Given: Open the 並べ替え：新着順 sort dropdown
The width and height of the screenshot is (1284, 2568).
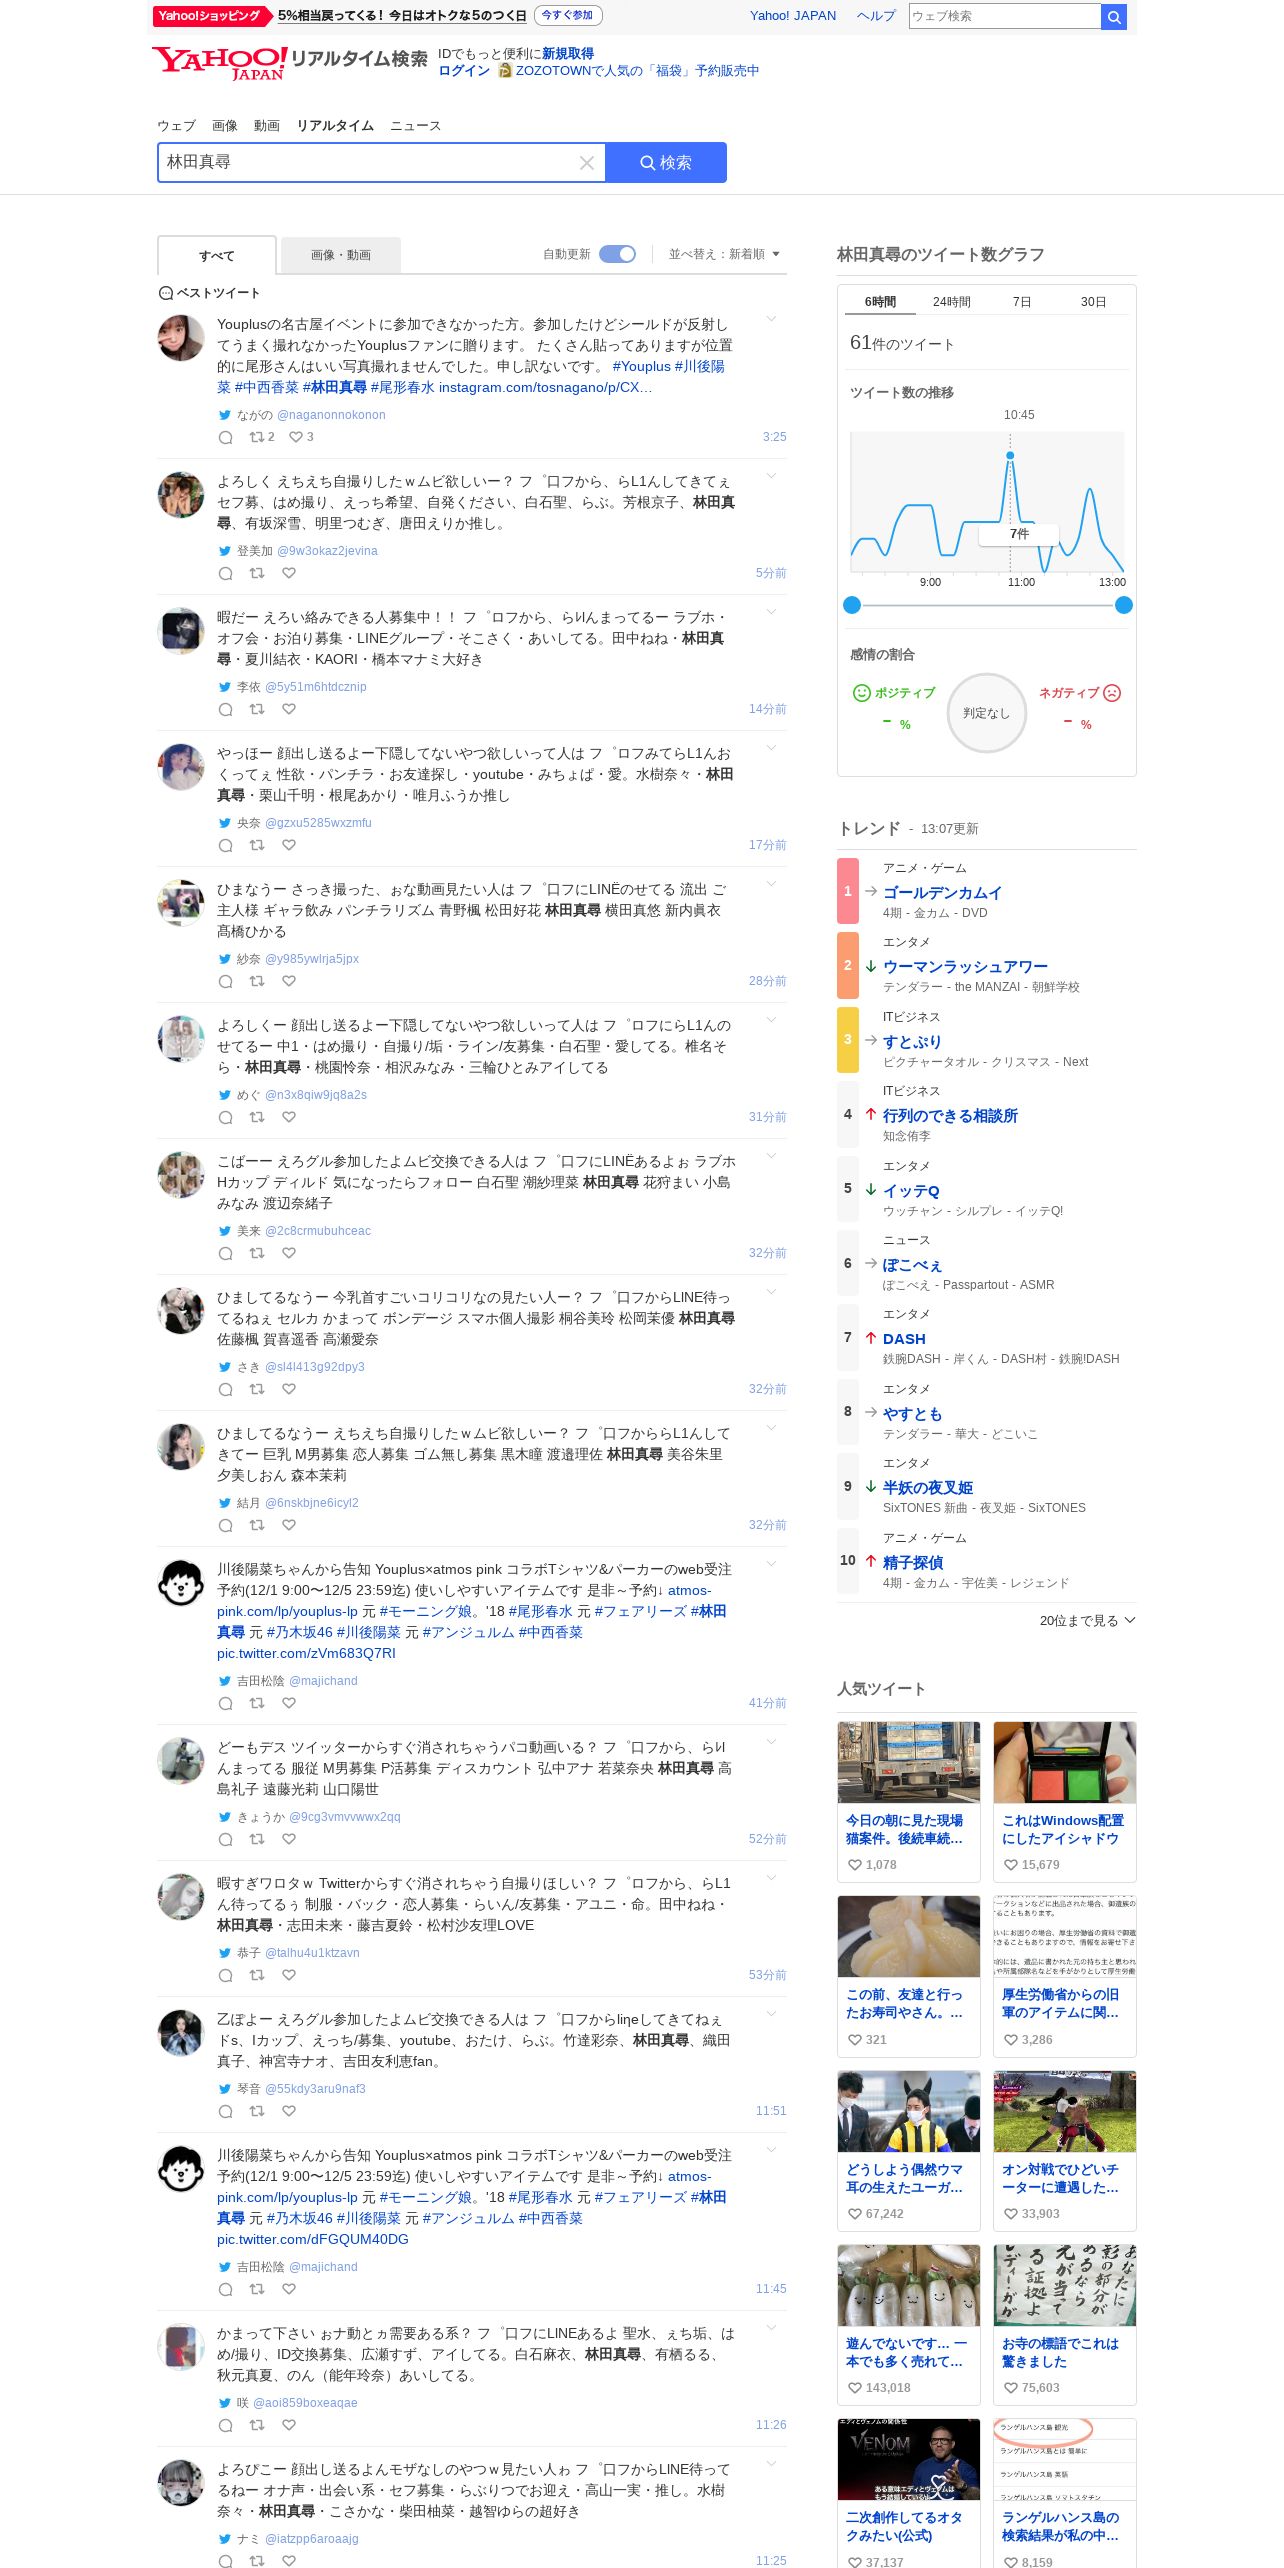Looking at the screenshot, I should [724, 254].
